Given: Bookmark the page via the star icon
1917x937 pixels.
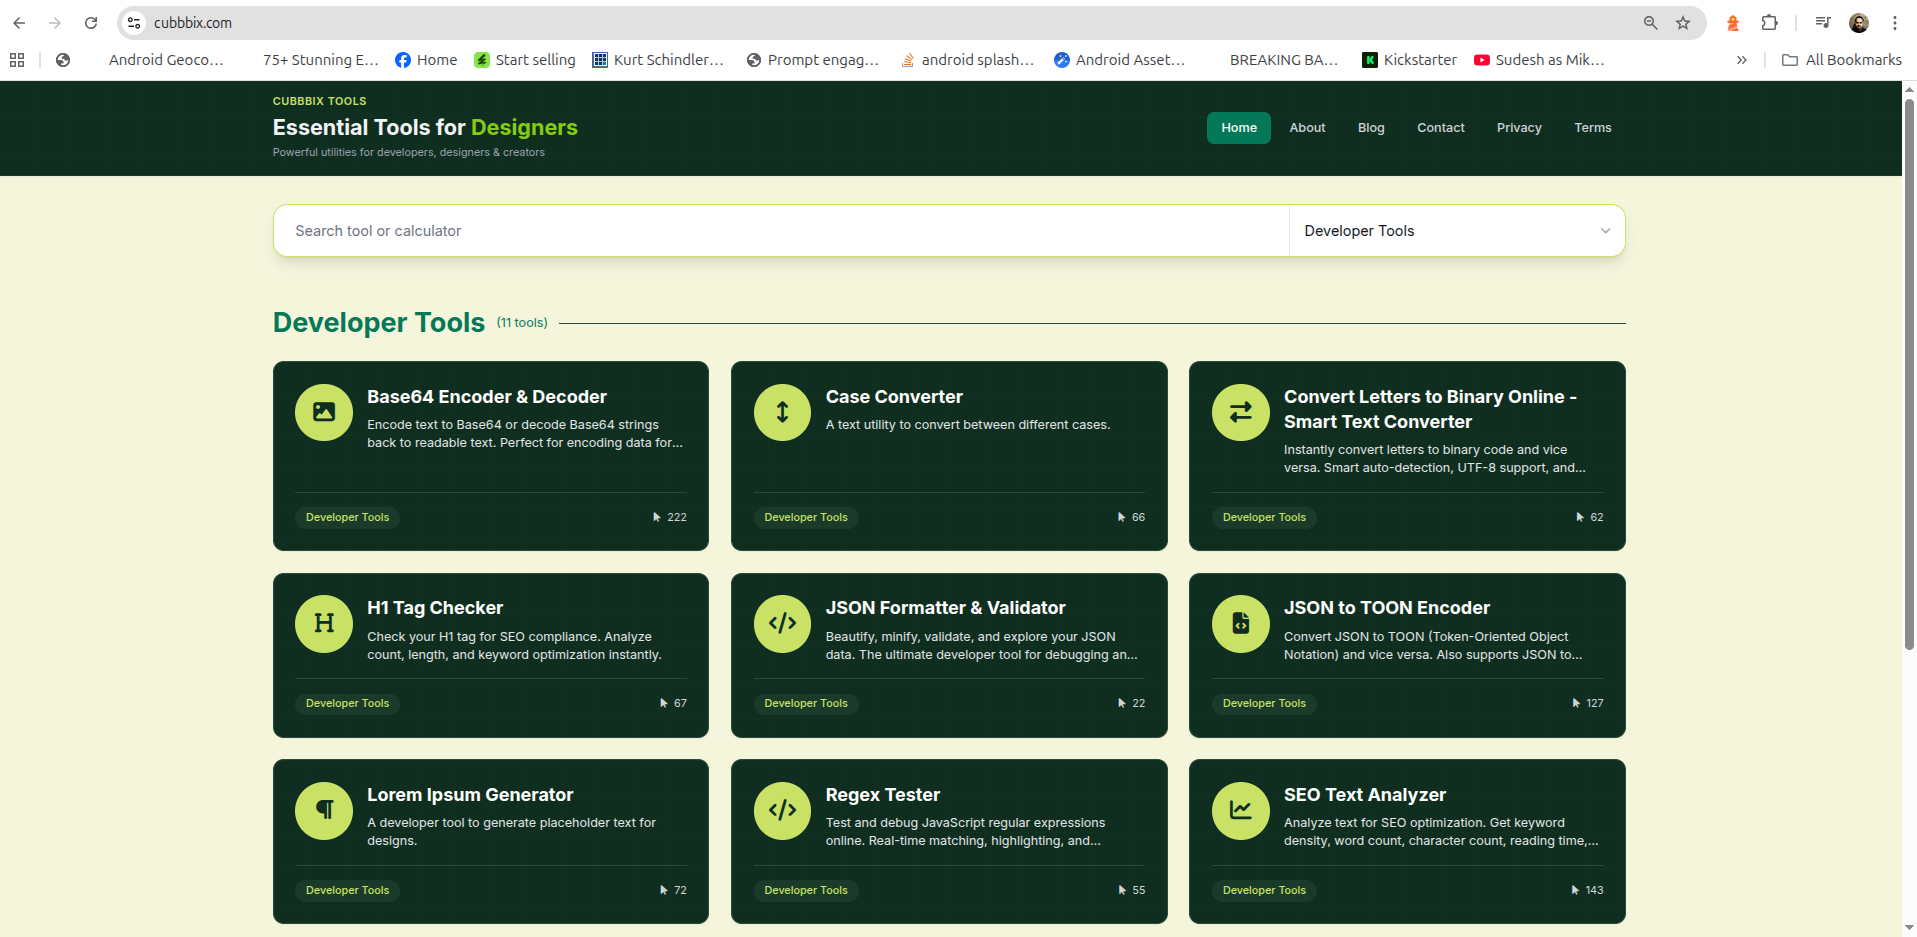Looking at the screenshot, I should pyautogui.click(x=1683, y=22).
